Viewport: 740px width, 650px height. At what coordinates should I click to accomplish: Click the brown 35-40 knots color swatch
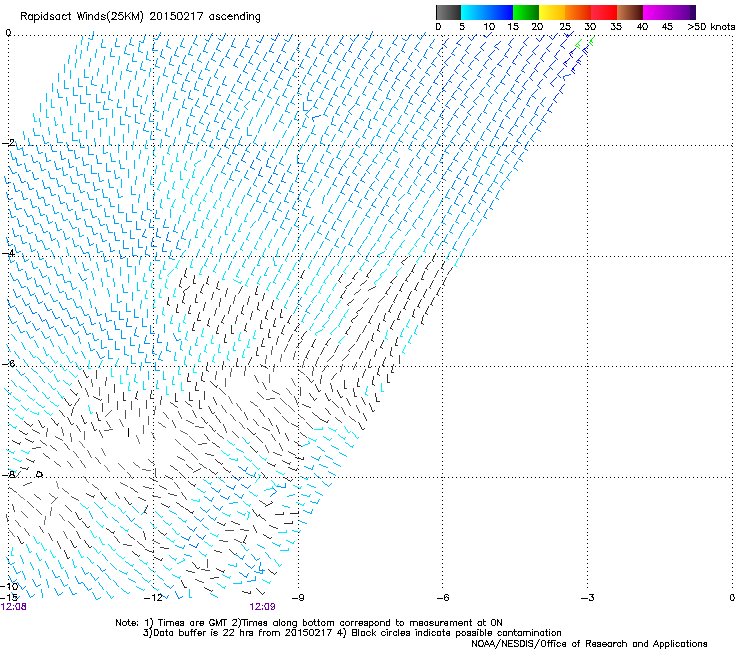click(630, 12)
